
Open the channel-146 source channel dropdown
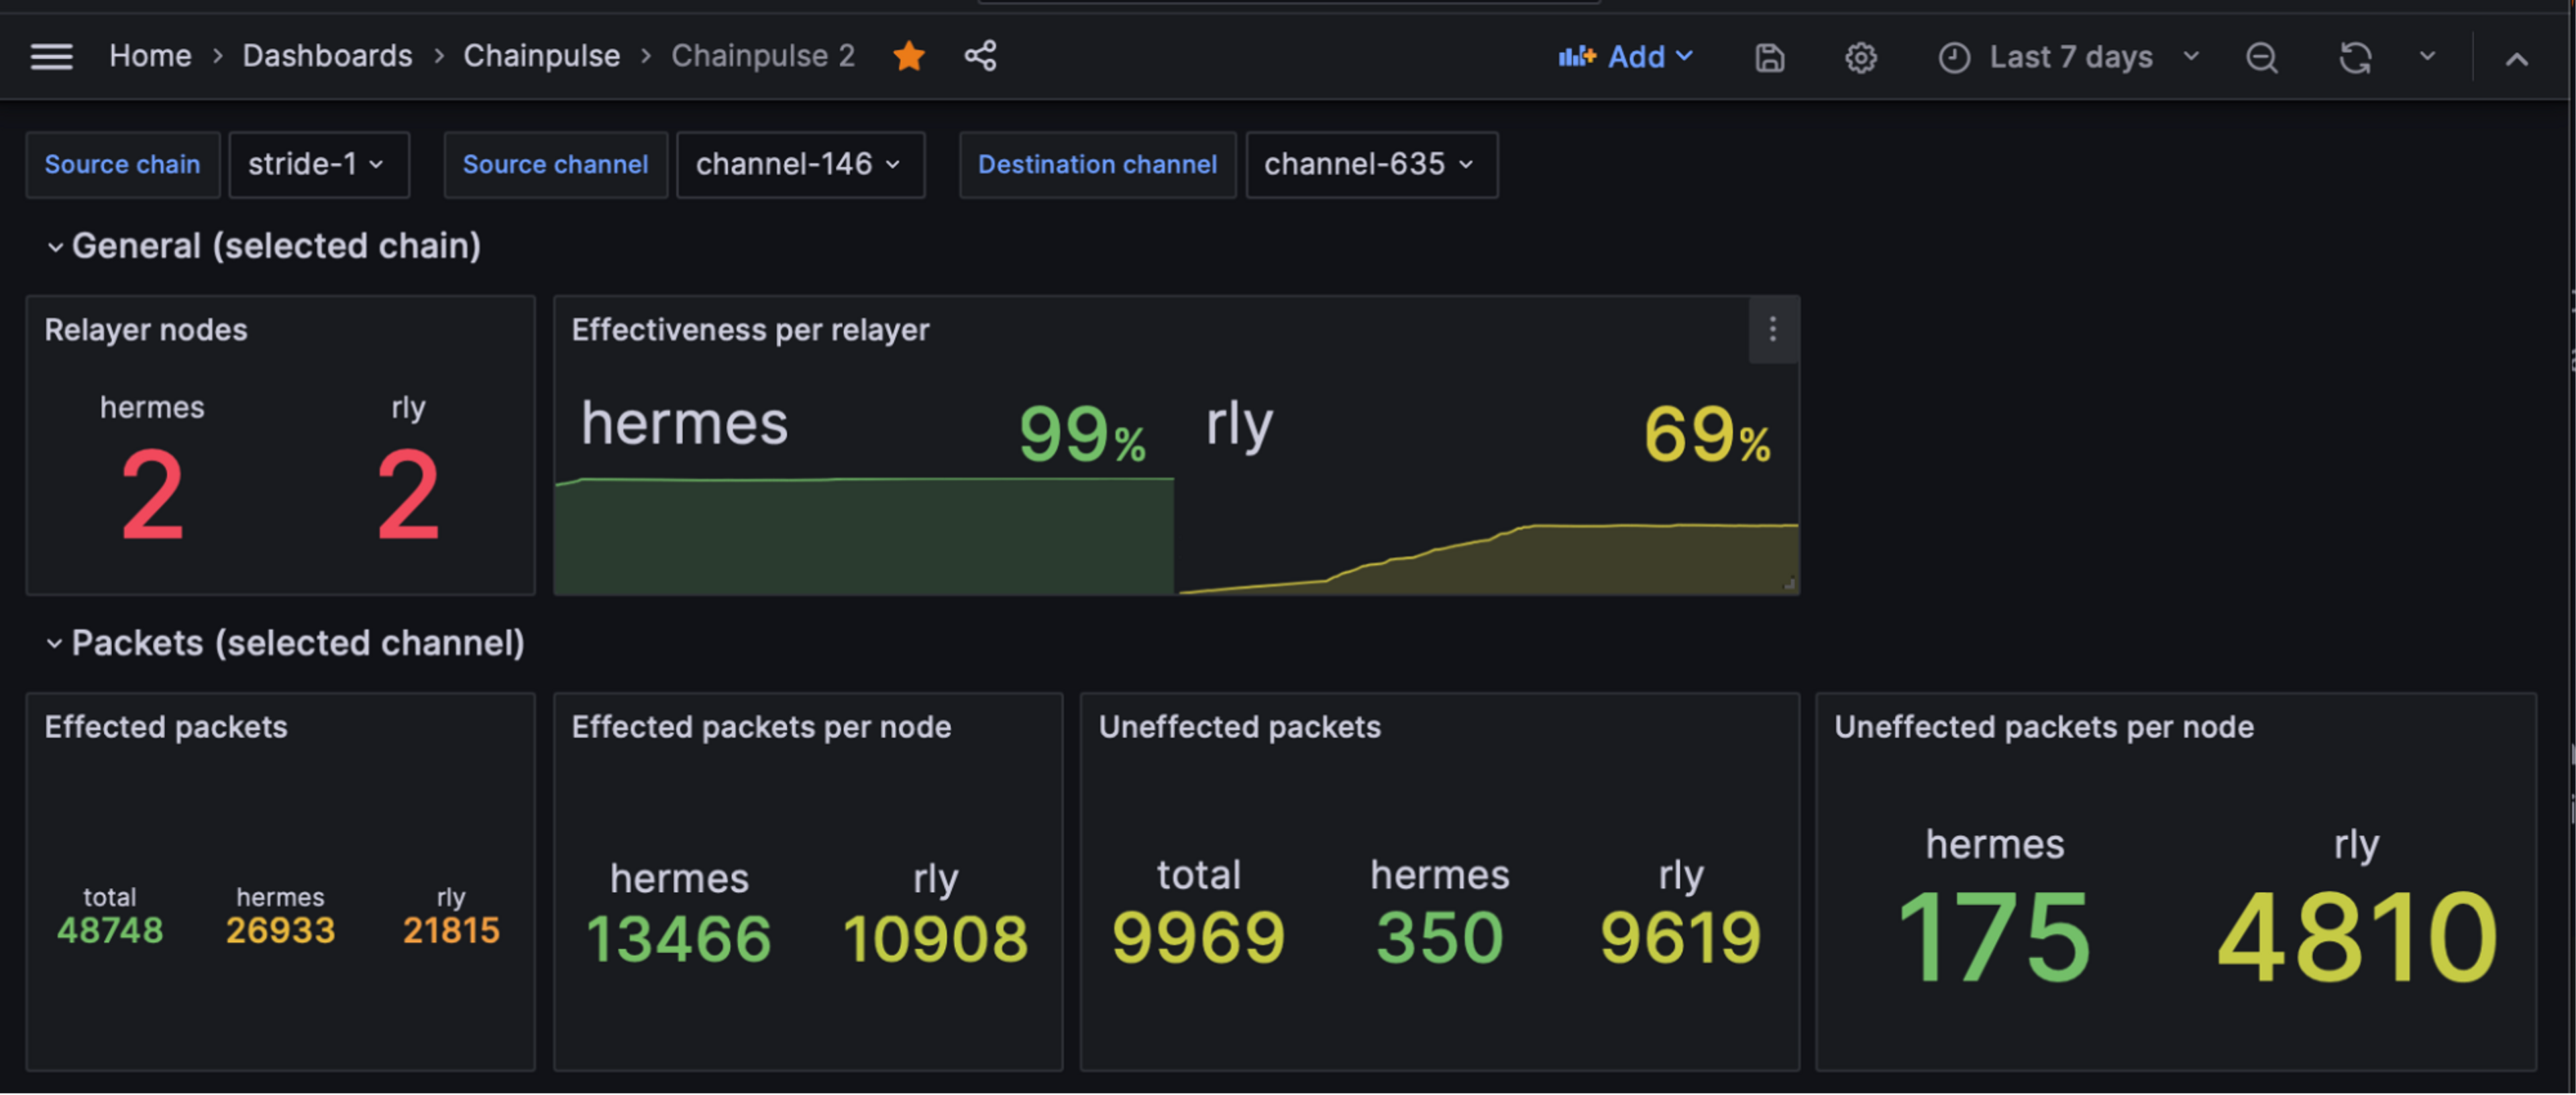pos(800,164)
